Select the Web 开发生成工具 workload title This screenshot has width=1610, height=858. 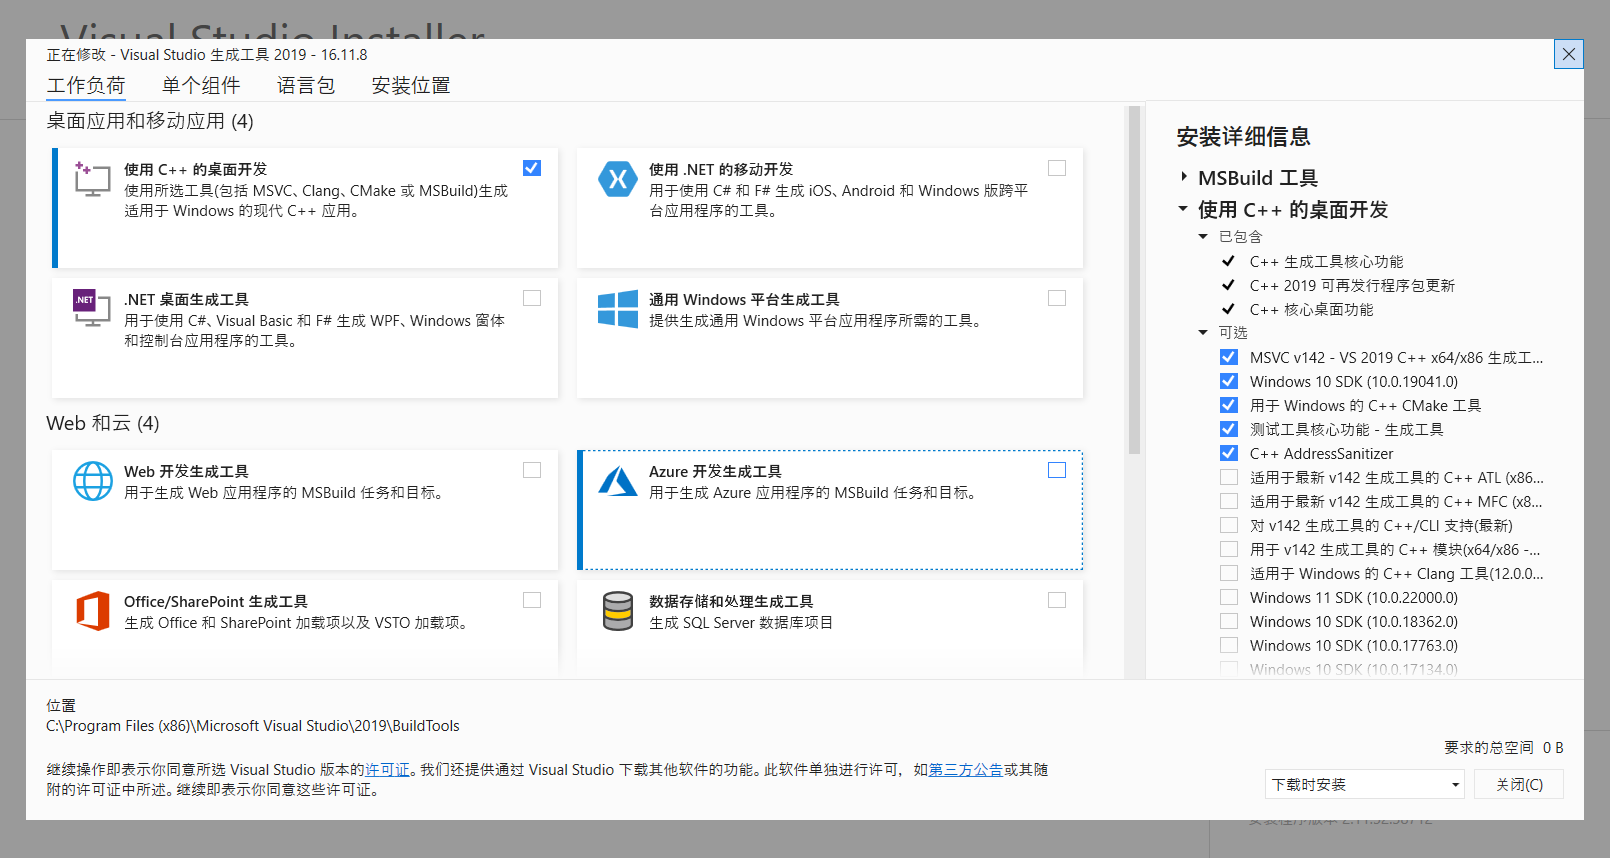(x=186, y=472)
